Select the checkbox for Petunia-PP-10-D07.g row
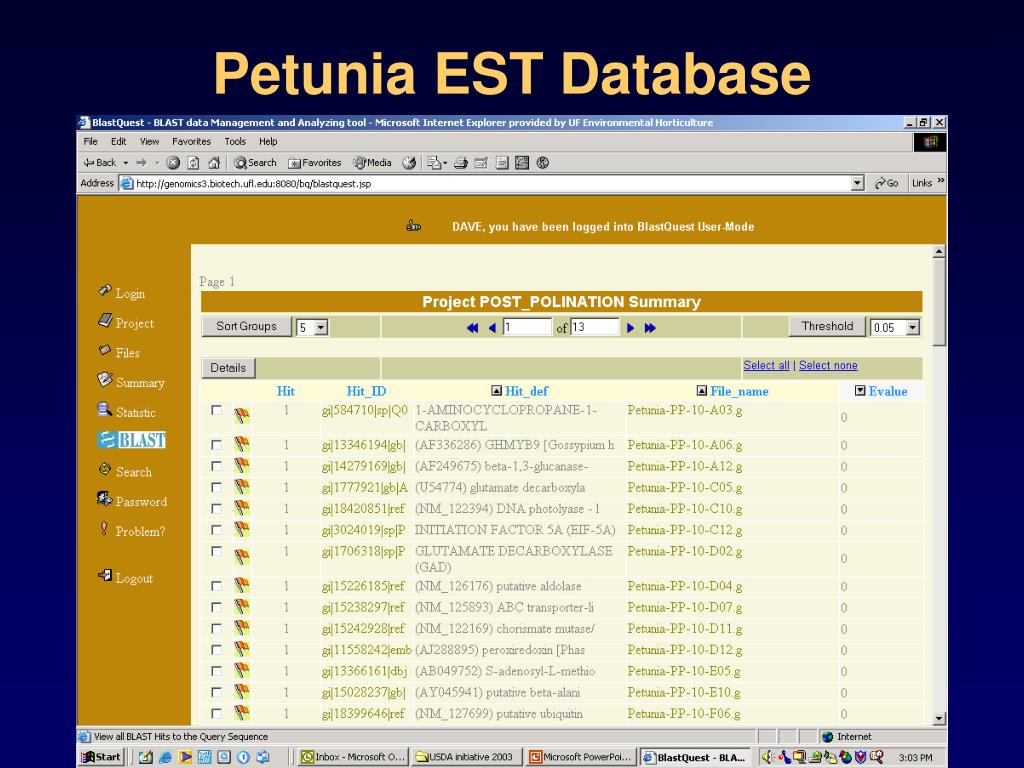This screenshot has width=1024, height=768. coord(216,607)
